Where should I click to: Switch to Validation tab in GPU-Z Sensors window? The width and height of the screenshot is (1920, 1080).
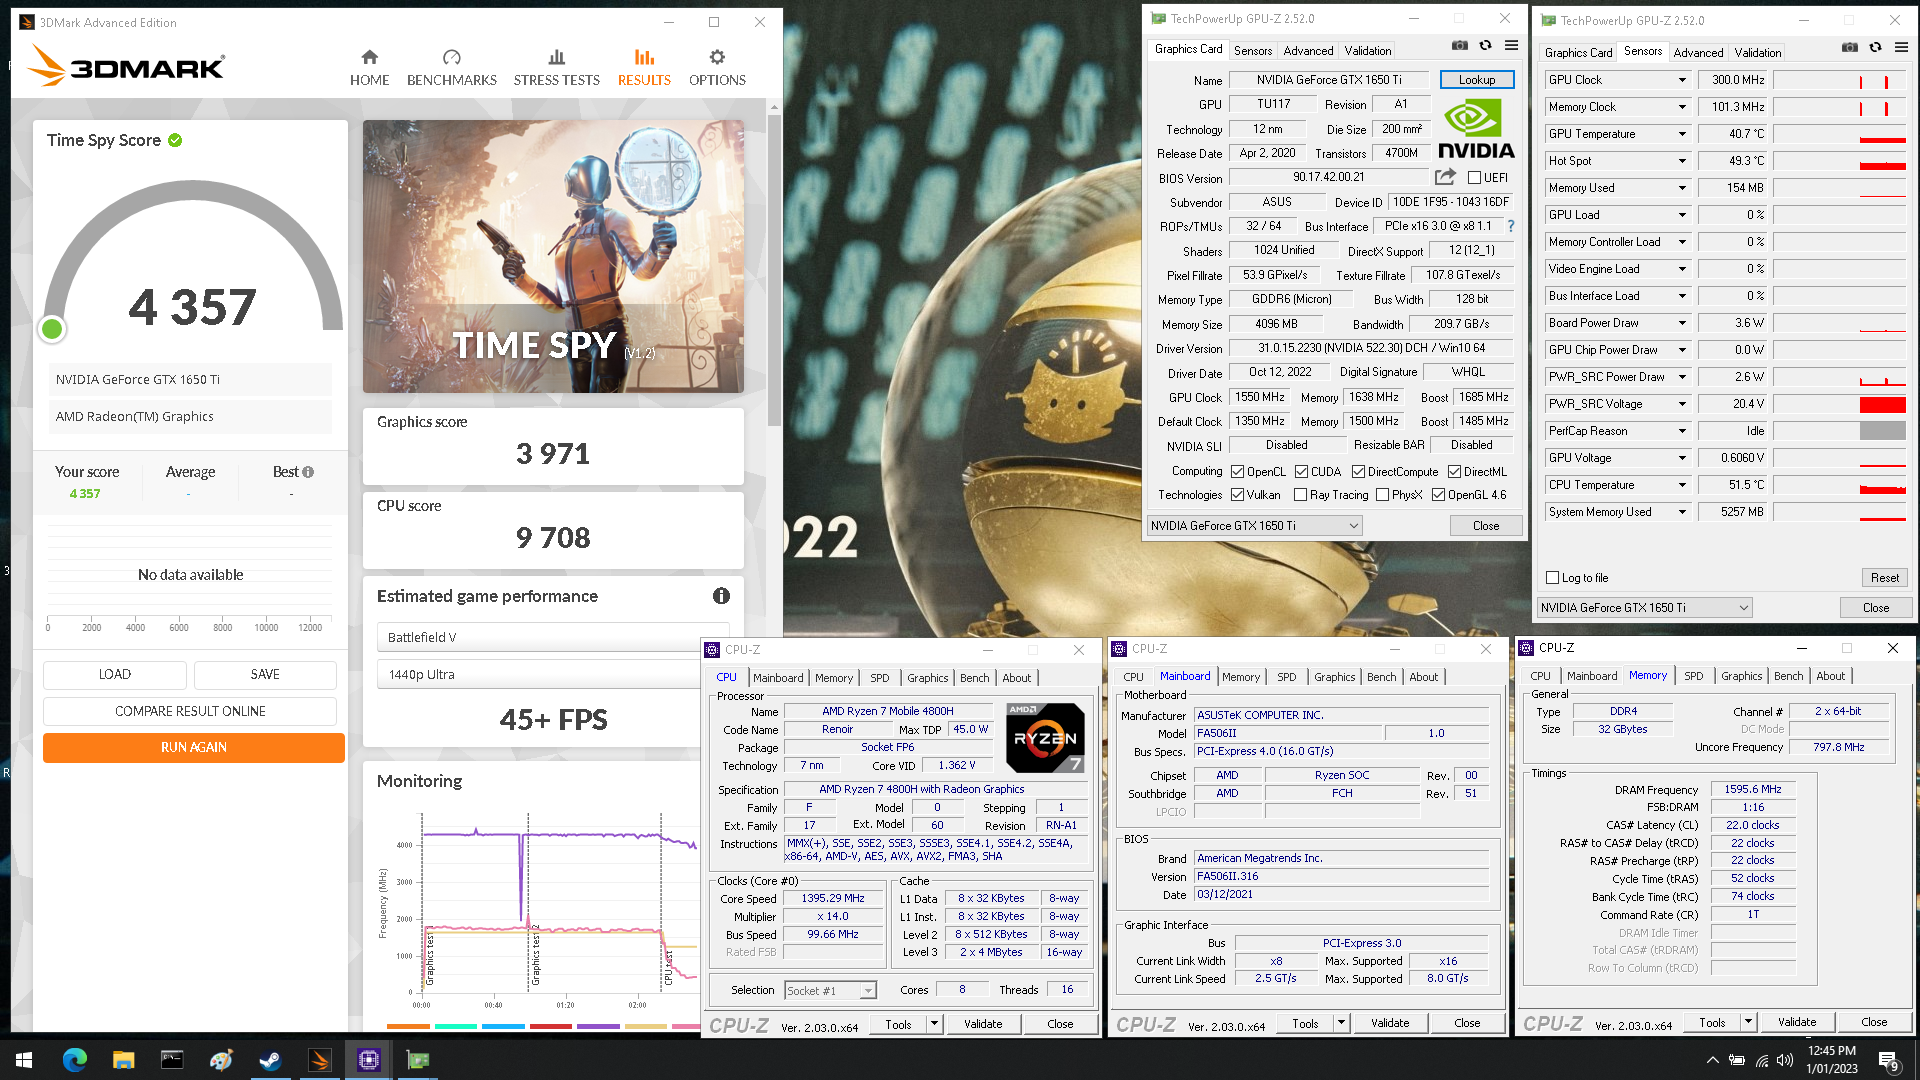[x=1758, y=53]
